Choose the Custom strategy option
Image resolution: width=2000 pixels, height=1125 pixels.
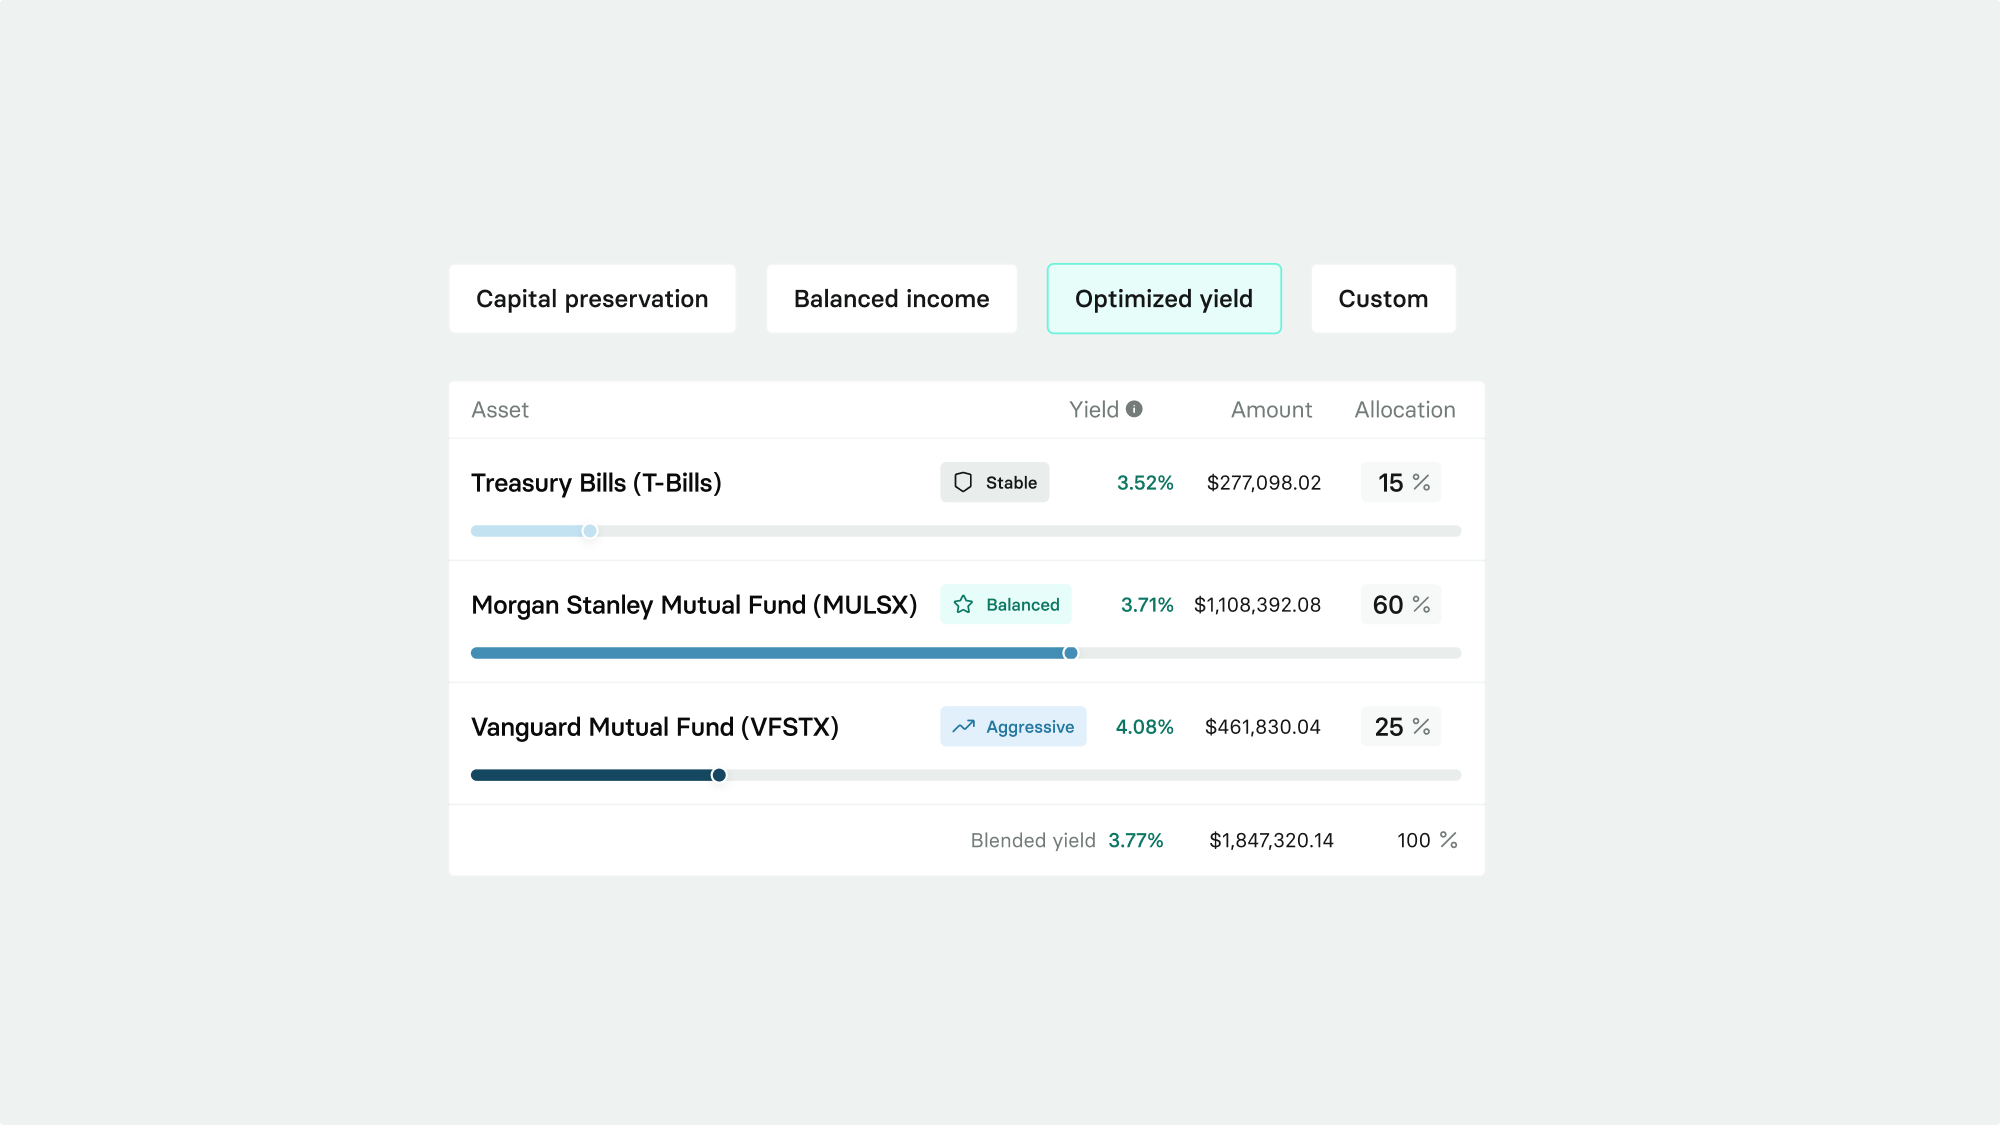tap(1383, 299)
